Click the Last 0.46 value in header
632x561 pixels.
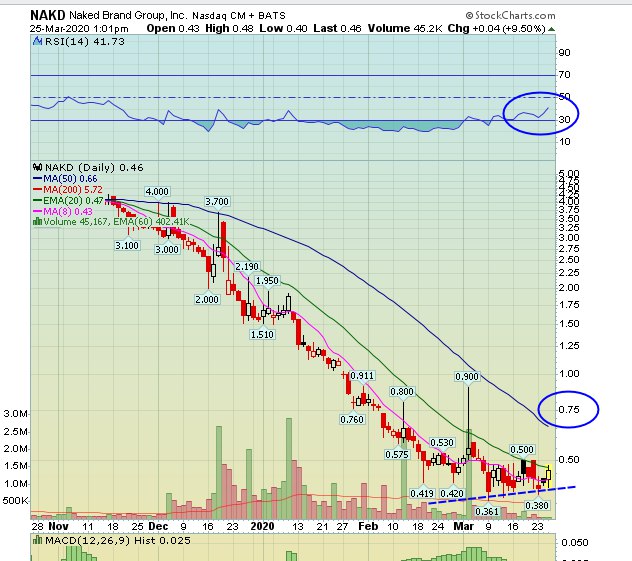pos(337,29)
